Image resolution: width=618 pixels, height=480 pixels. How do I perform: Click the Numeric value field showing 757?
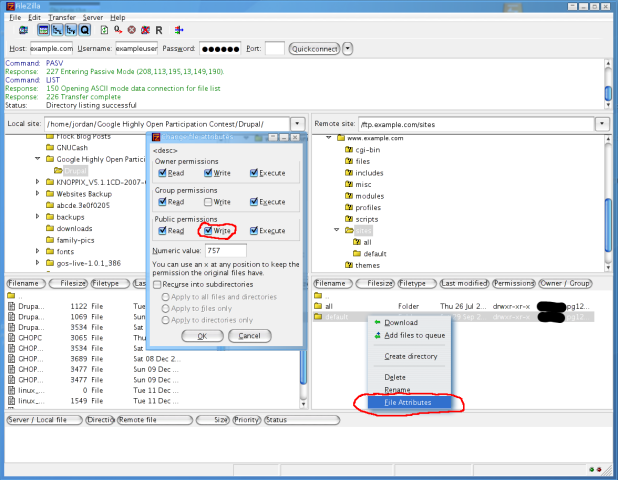click(x=226, y=251)
